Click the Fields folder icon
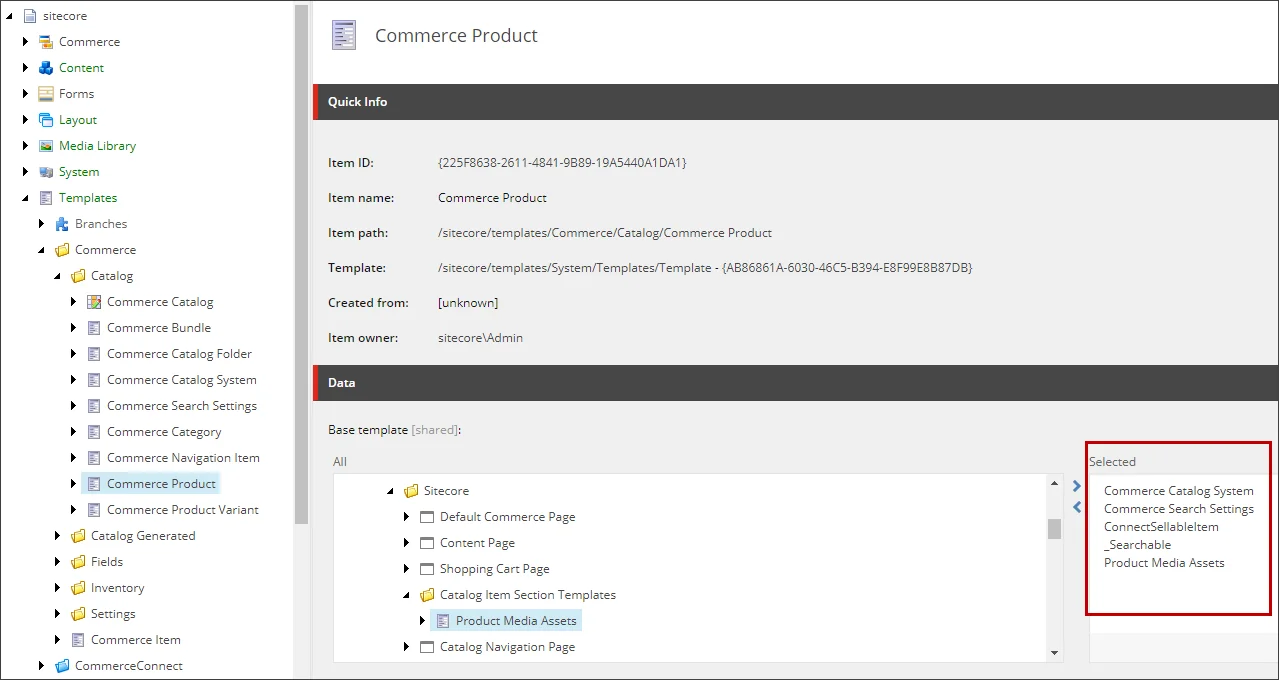Screen dimensions: 1279x680 tap(78, 562)
